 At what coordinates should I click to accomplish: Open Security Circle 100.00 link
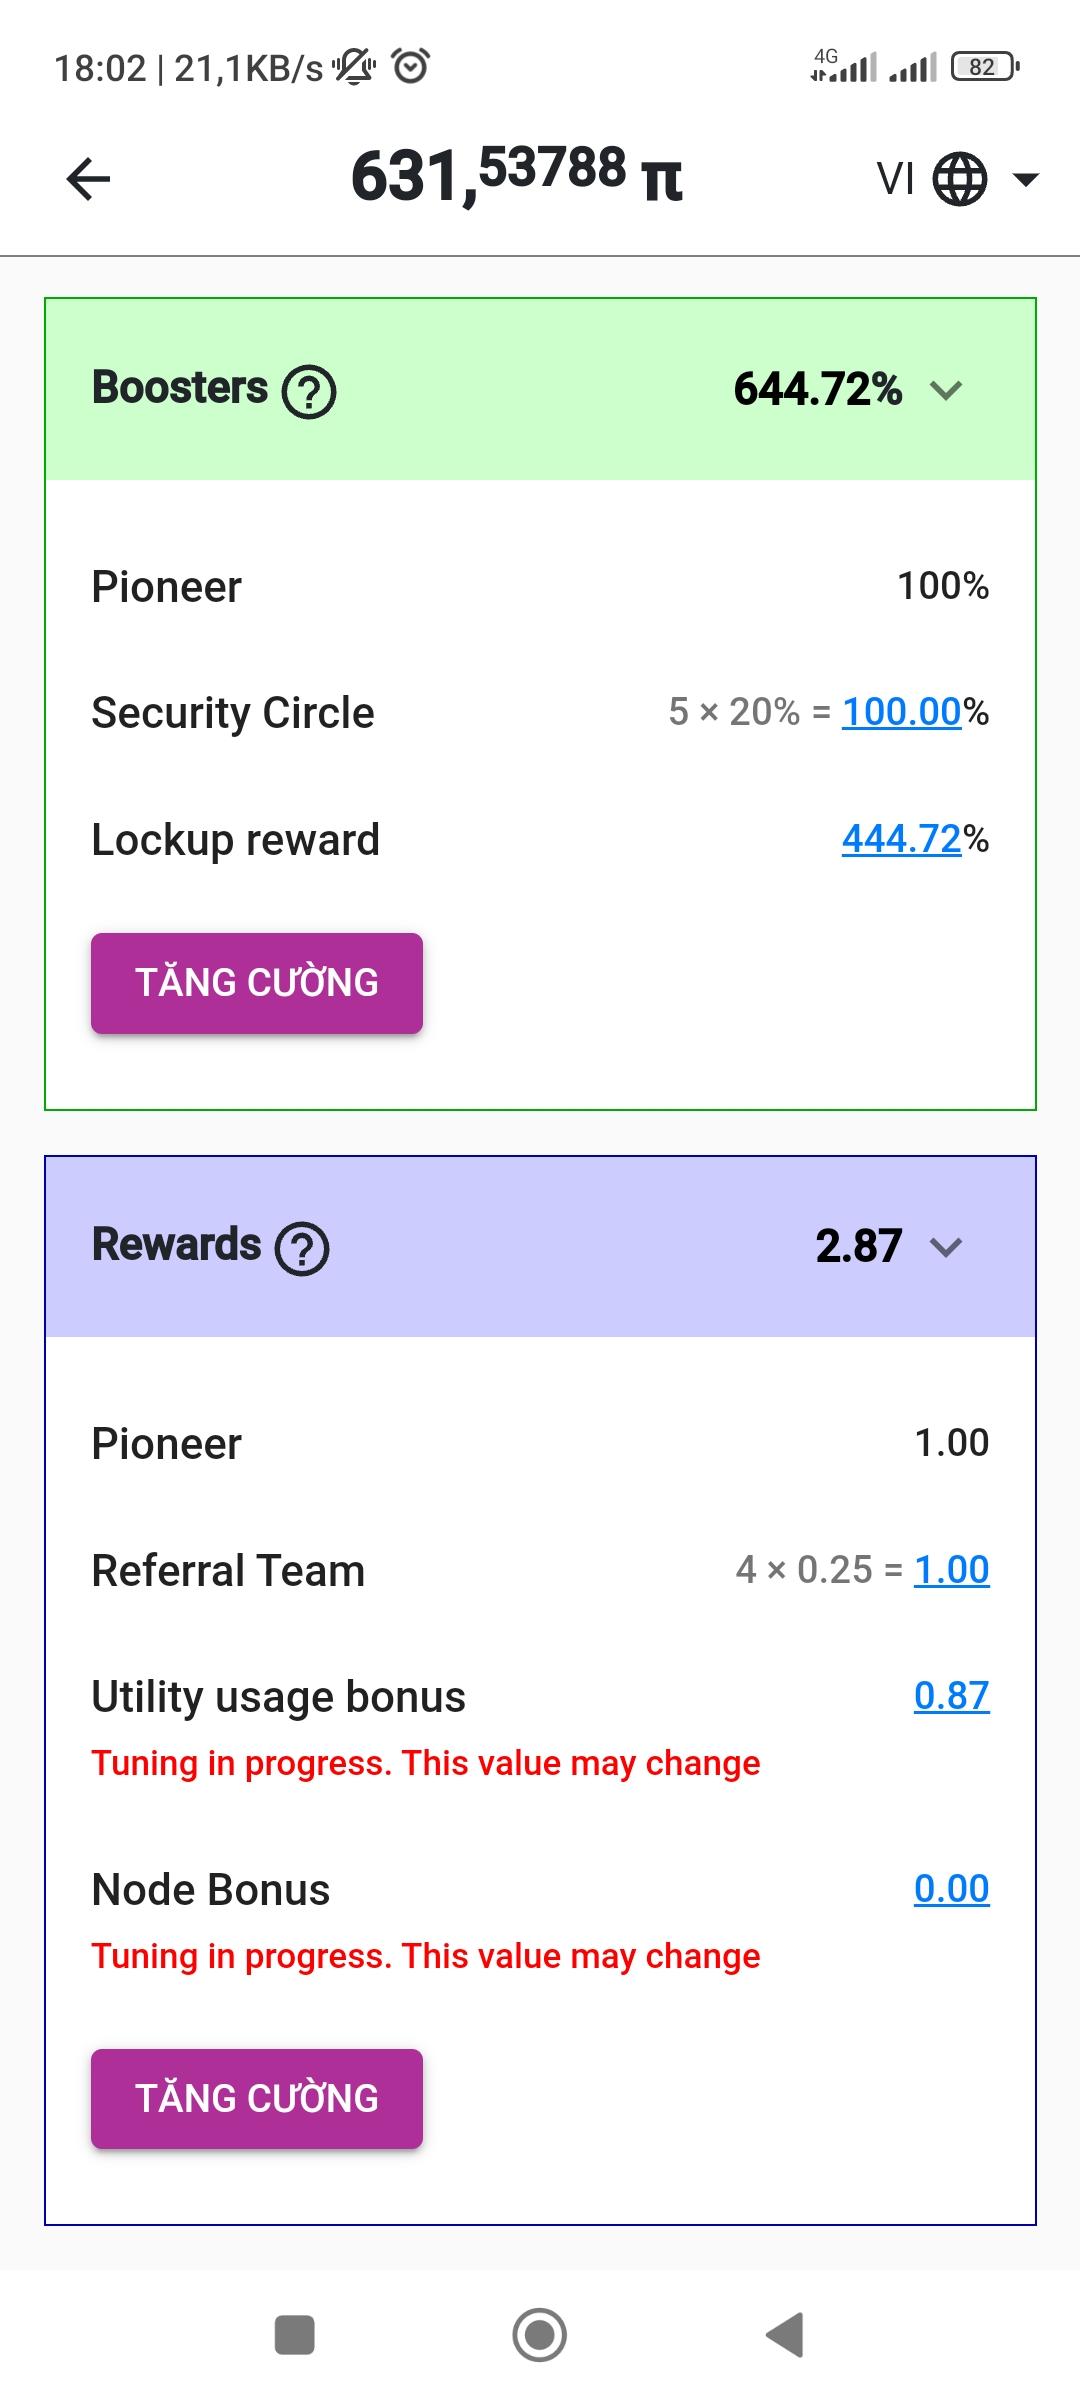point(901,712)
